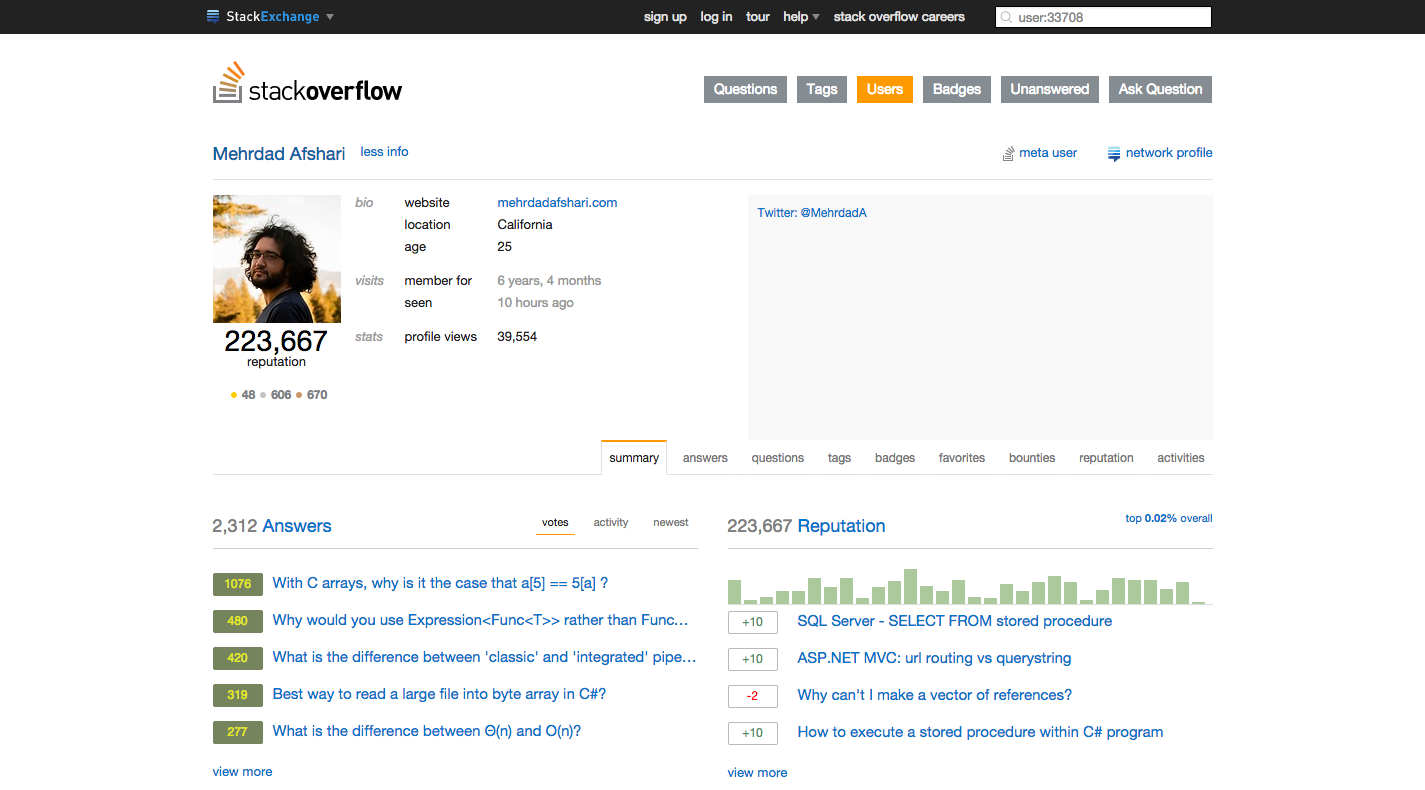Click the tallest reputation graph bar

tap(910, 587)
